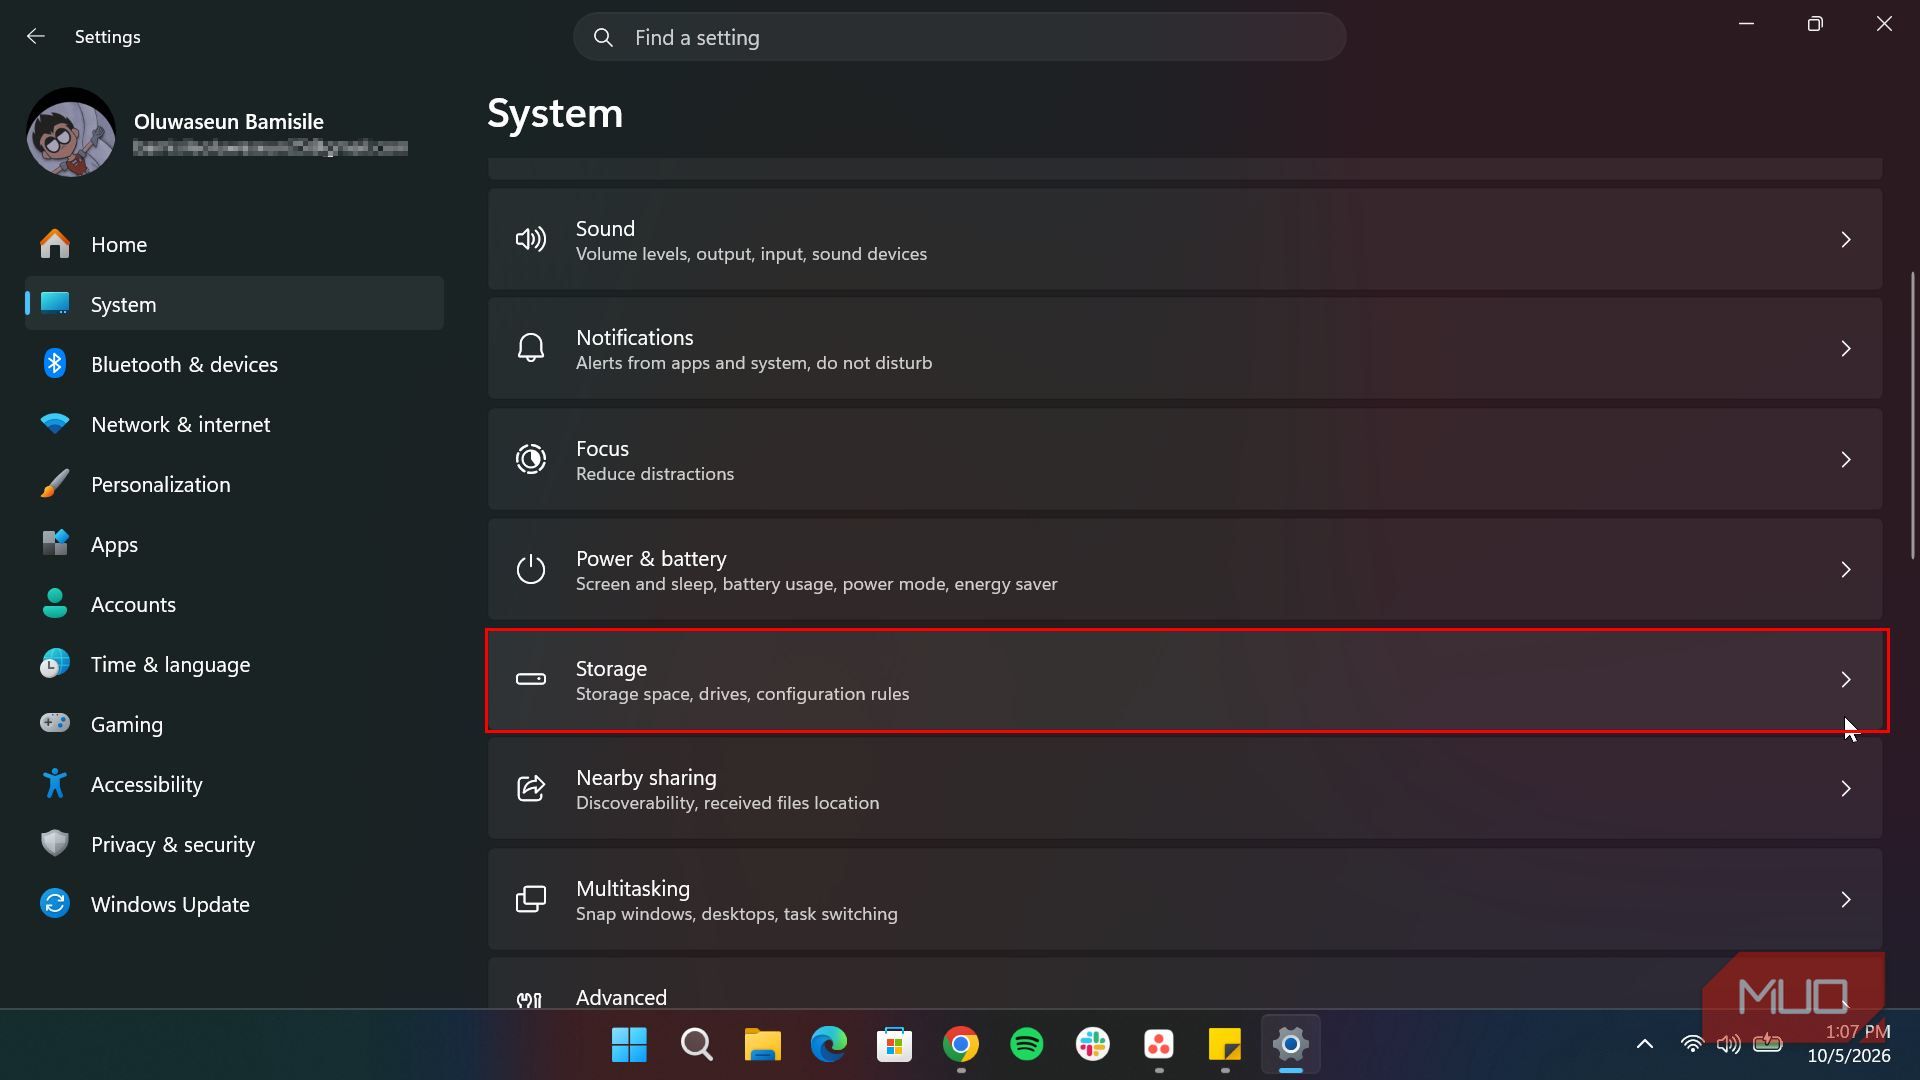Screen dimensions: 1920x1080
Task: Show hidden system tray icons
Action: click(x=1644, y=1044)
